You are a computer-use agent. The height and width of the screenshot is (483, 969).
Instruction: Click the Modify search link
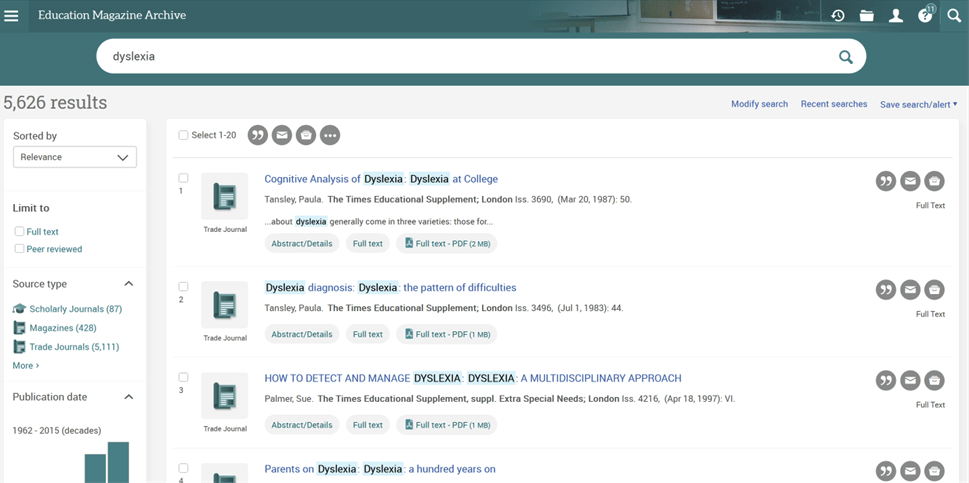tap(759, 104)
